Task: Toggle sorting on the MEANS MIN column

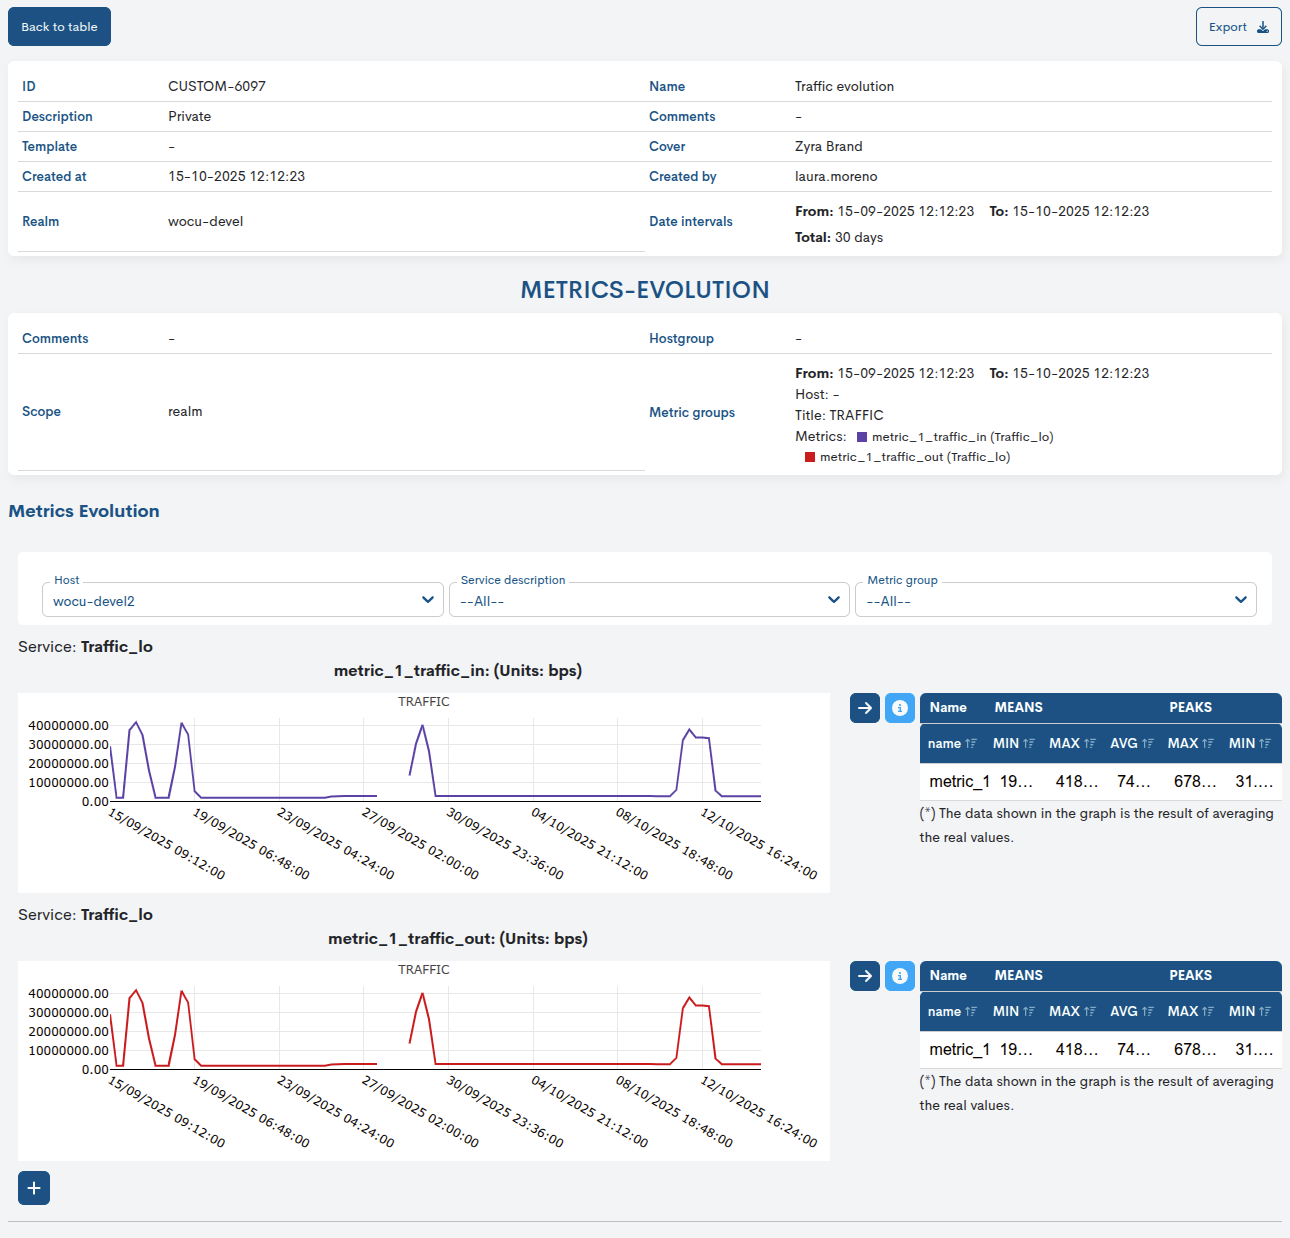Action: coord(1029,743)
